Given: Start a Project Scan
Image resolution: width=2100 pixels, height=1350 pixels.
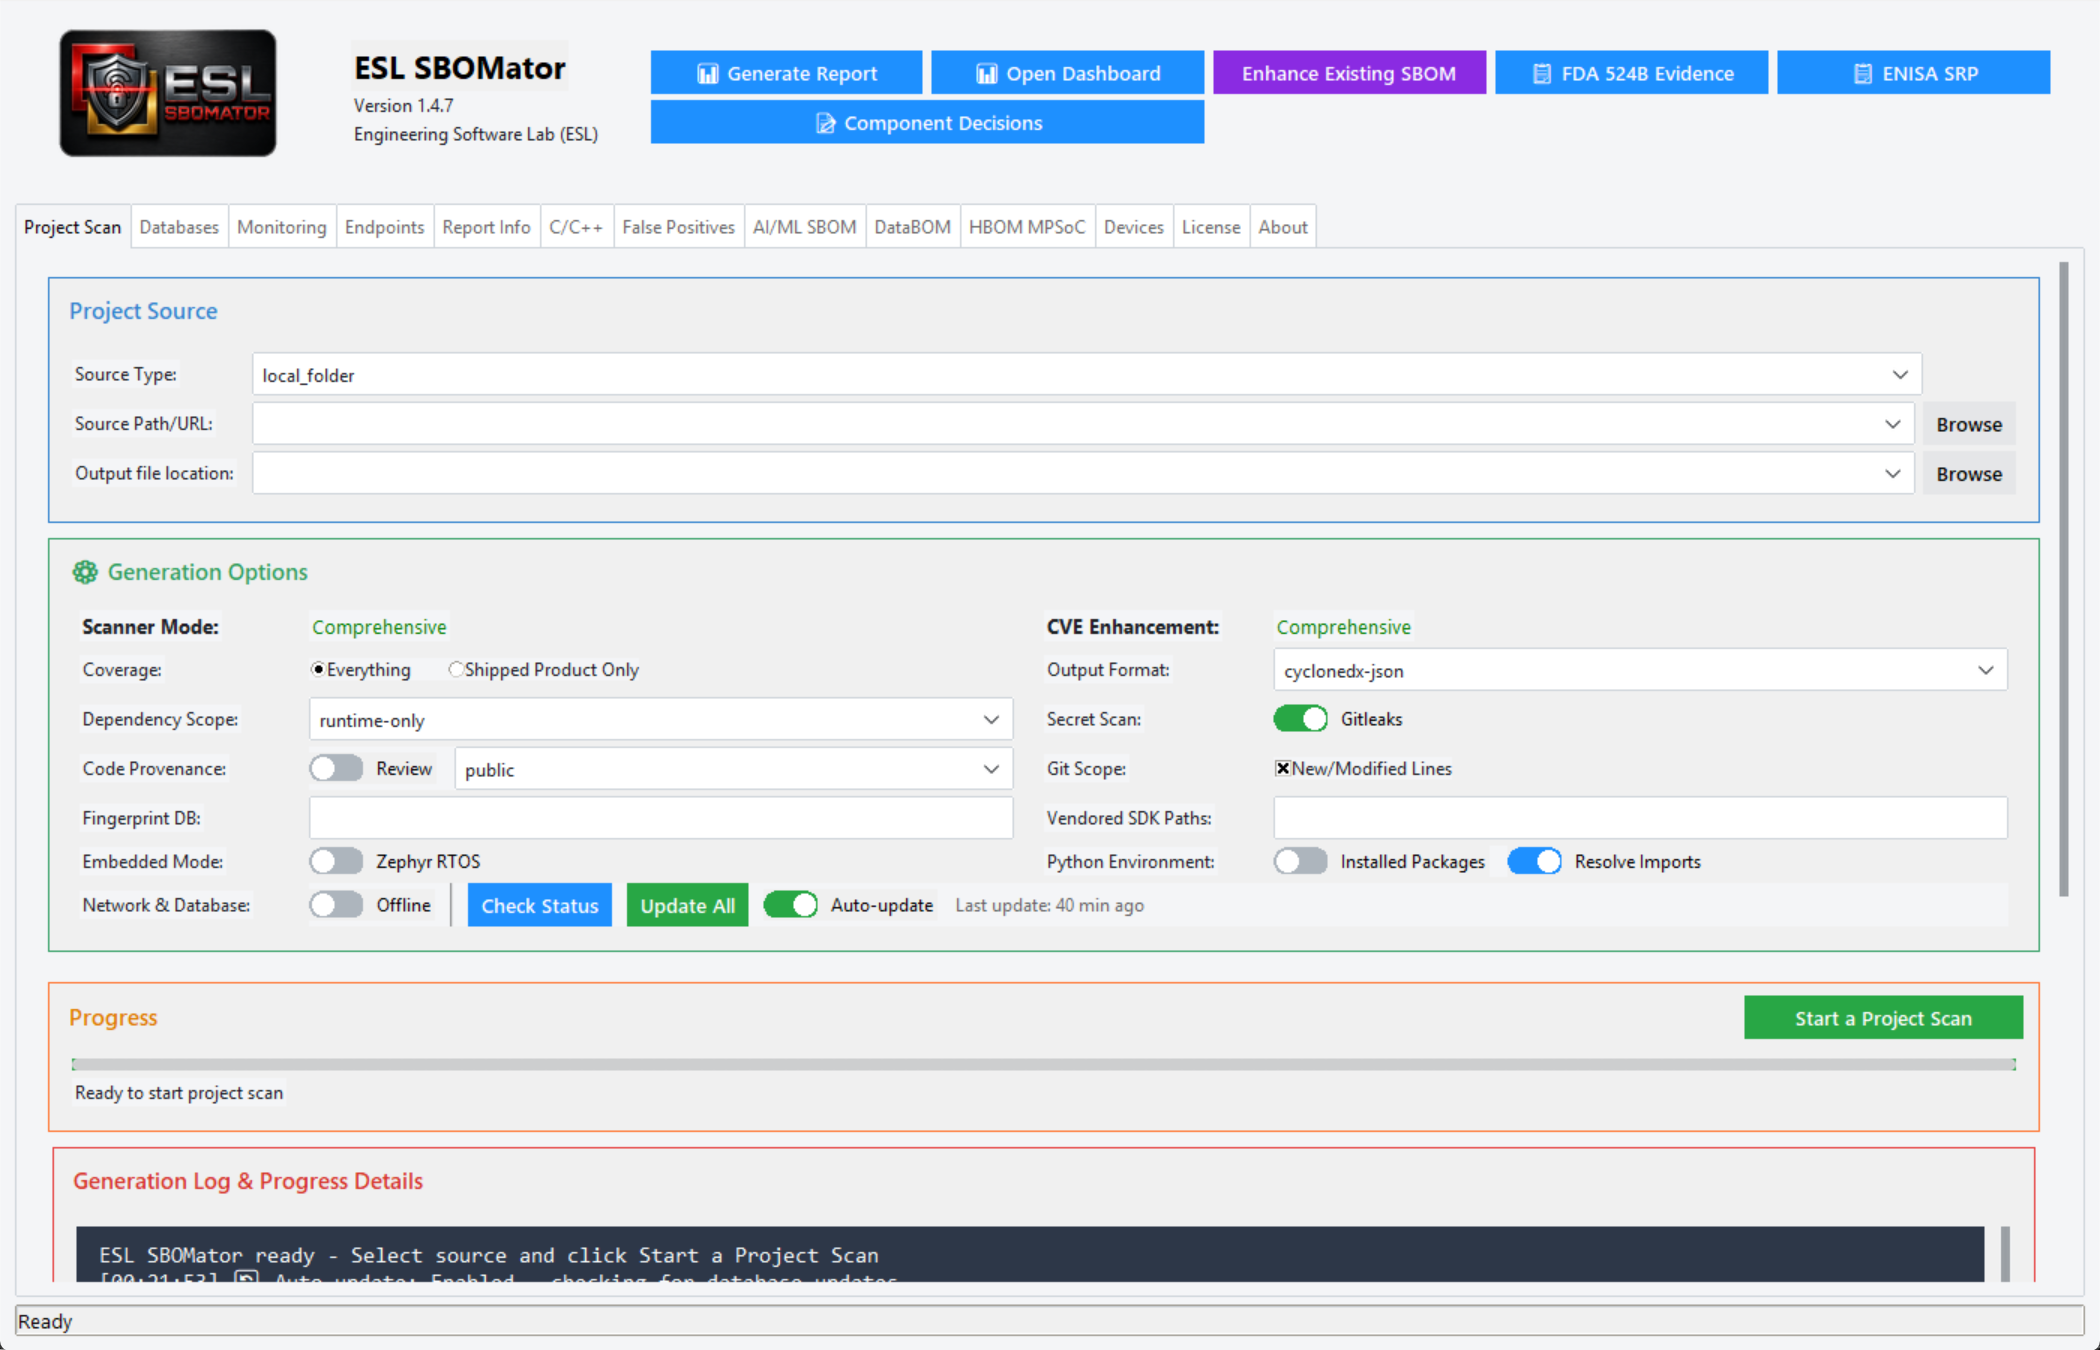Looking at the screenshot, I should click(1883, 1018).
